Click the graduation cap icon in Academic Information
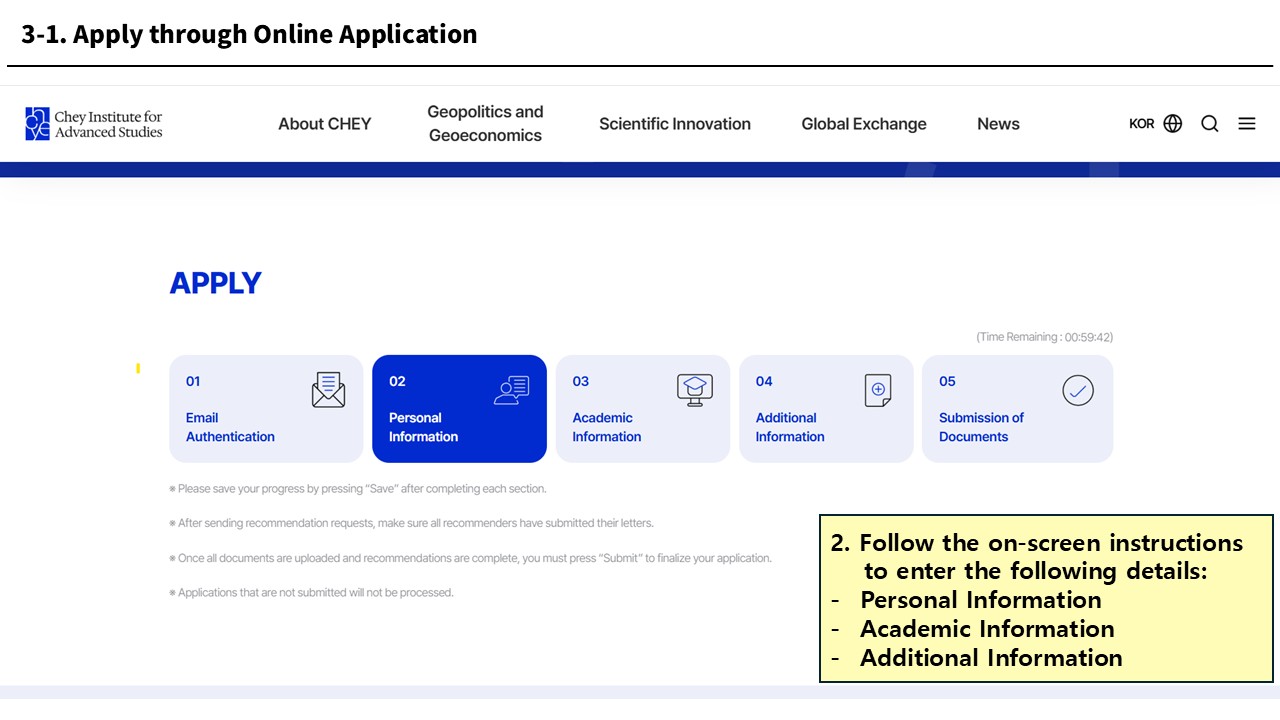The width and height of the screenshot is (1280, 720). pos(695,389)
